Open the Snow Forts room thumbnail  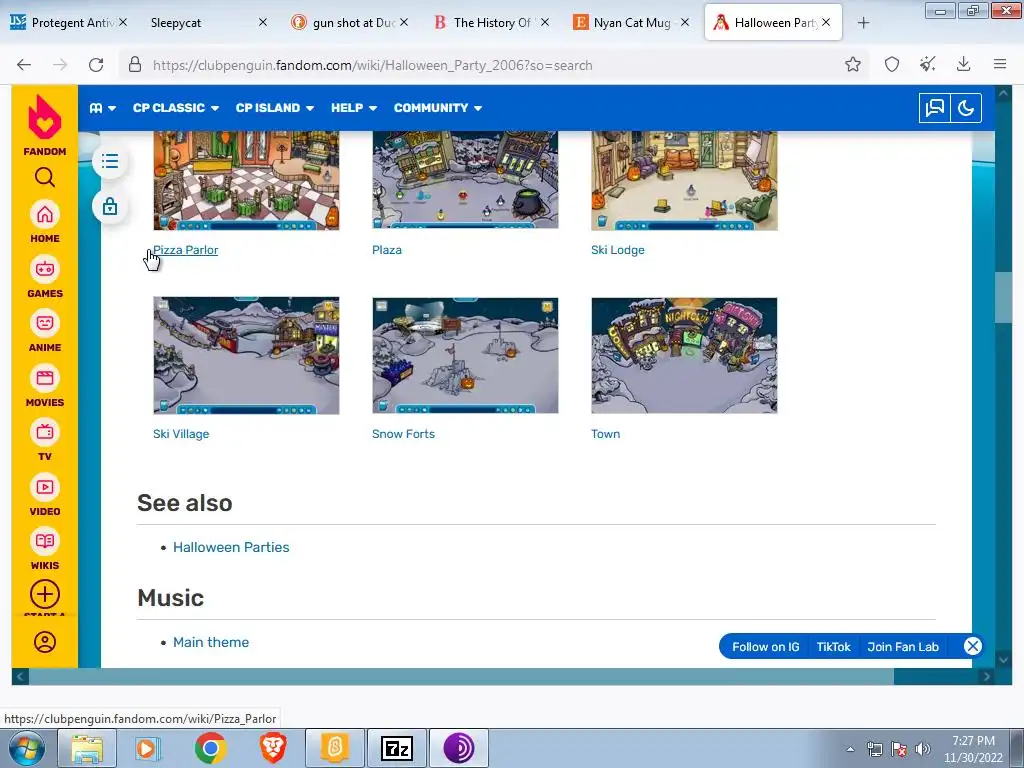pyautogui.click(x=465, y=355)
